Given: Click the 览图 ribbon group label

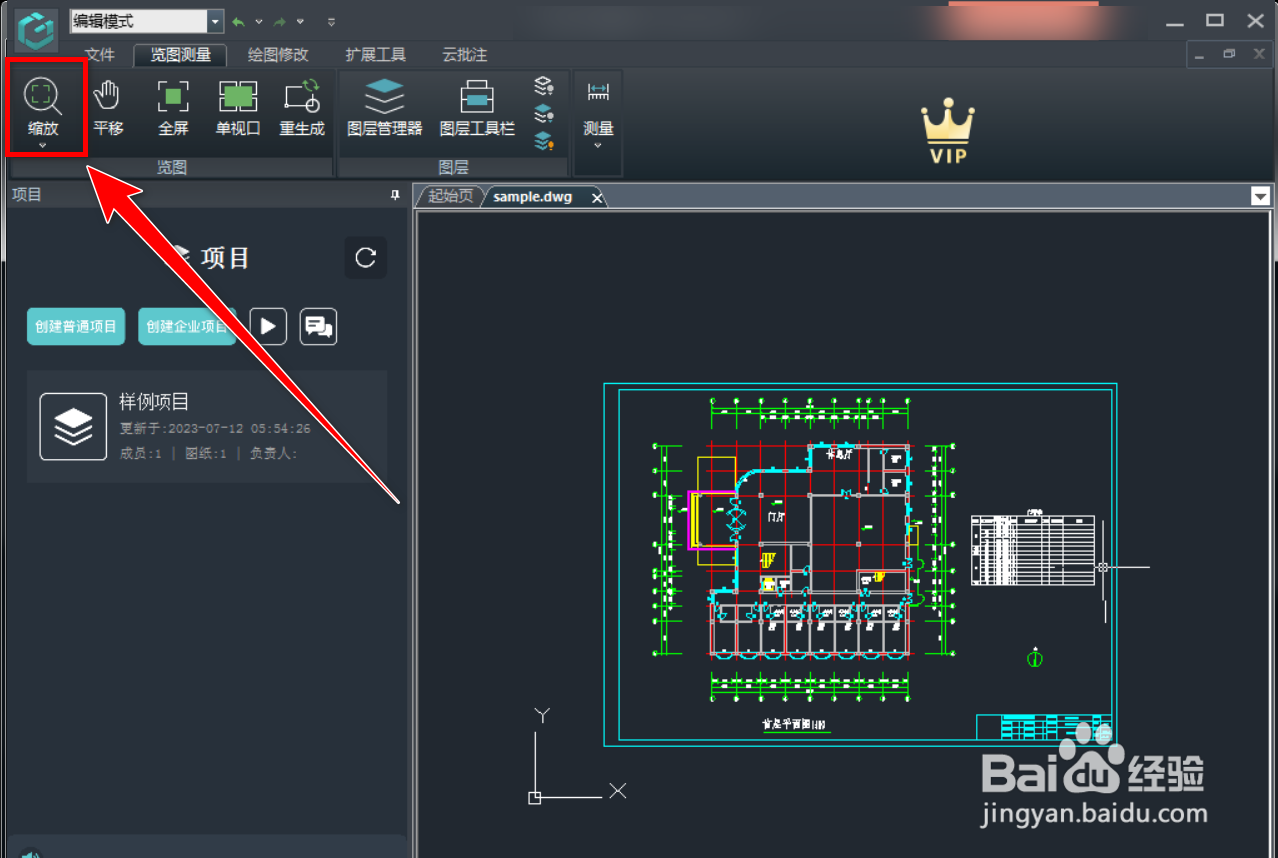Looking at the screenshot, I should click(172, 168).
